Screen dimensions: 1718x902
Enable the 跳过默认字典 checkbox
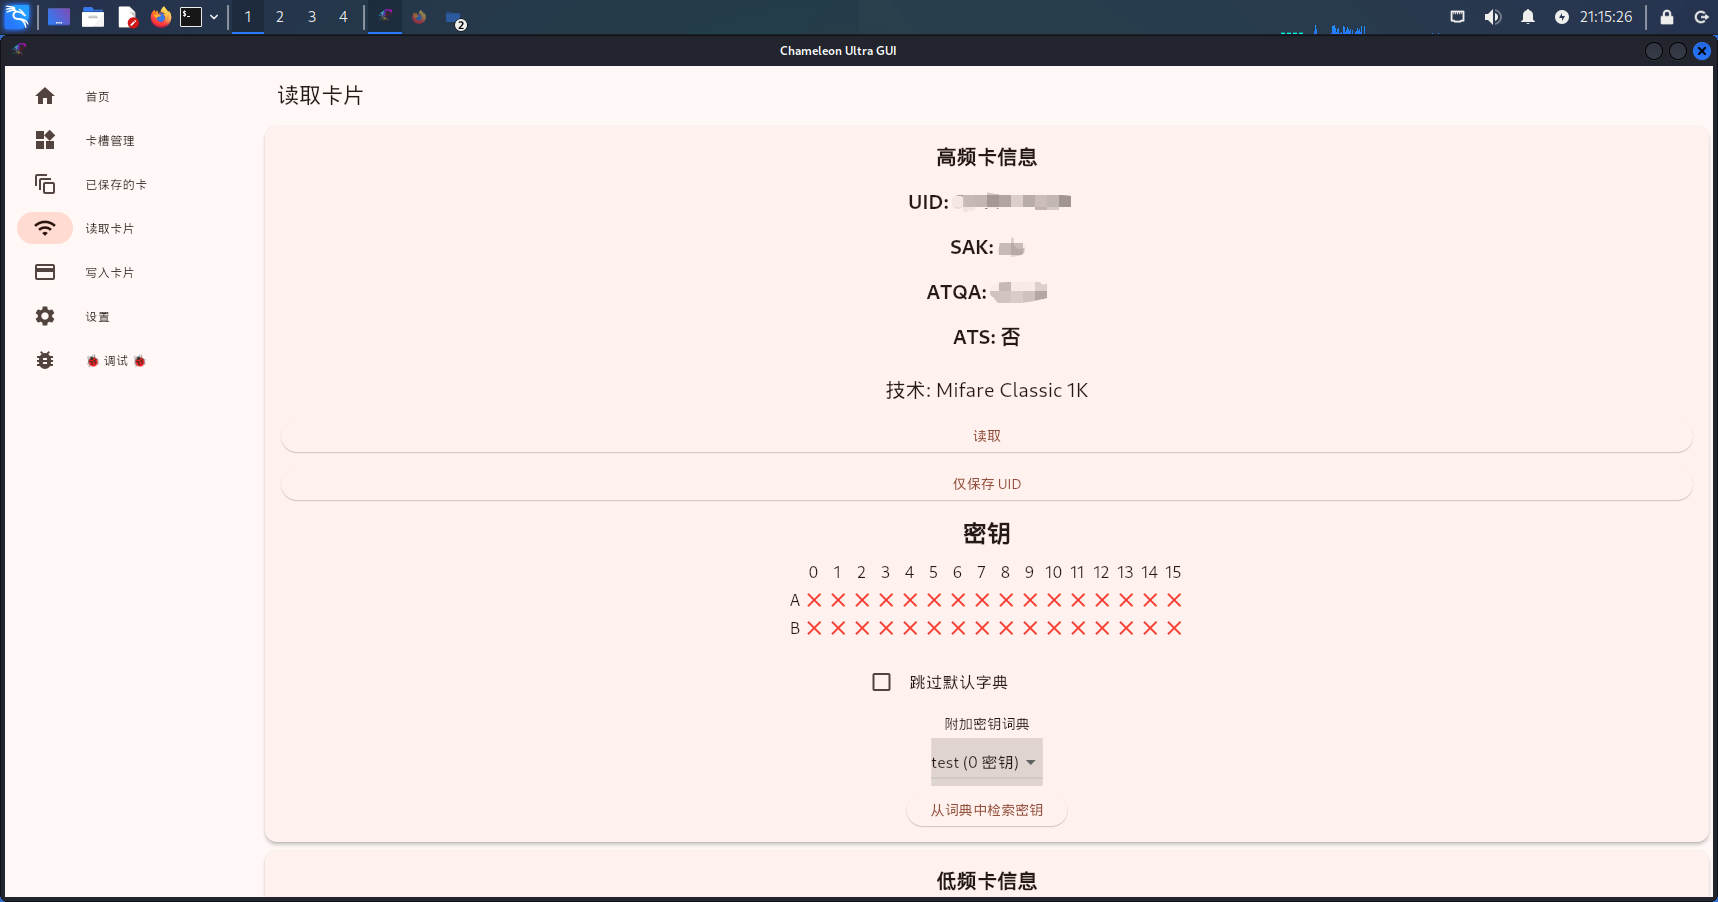(881, 682)
